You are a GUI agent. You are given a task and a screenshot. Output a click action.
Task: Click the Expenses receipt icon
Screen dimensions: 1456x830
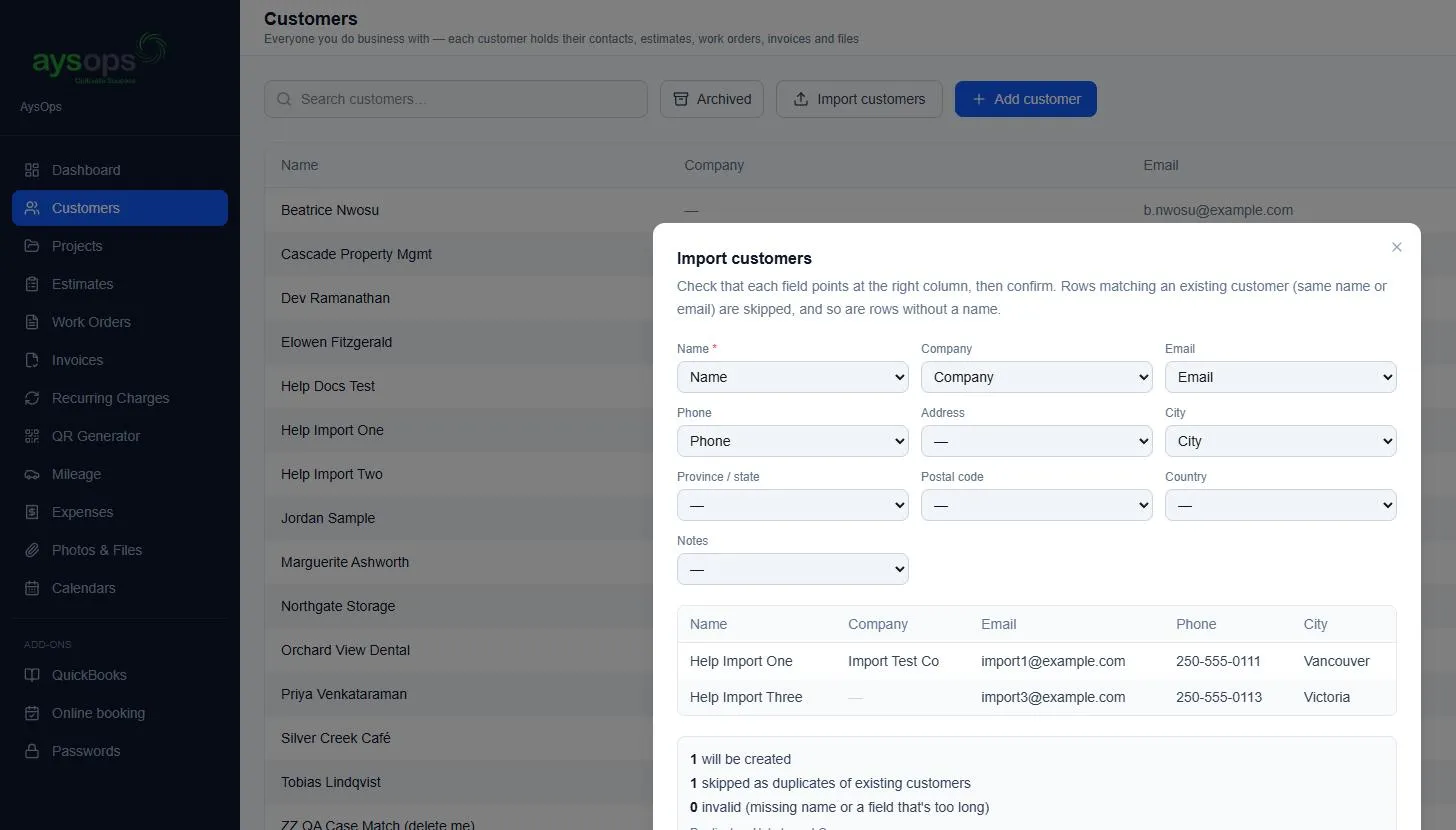[32, 512]
